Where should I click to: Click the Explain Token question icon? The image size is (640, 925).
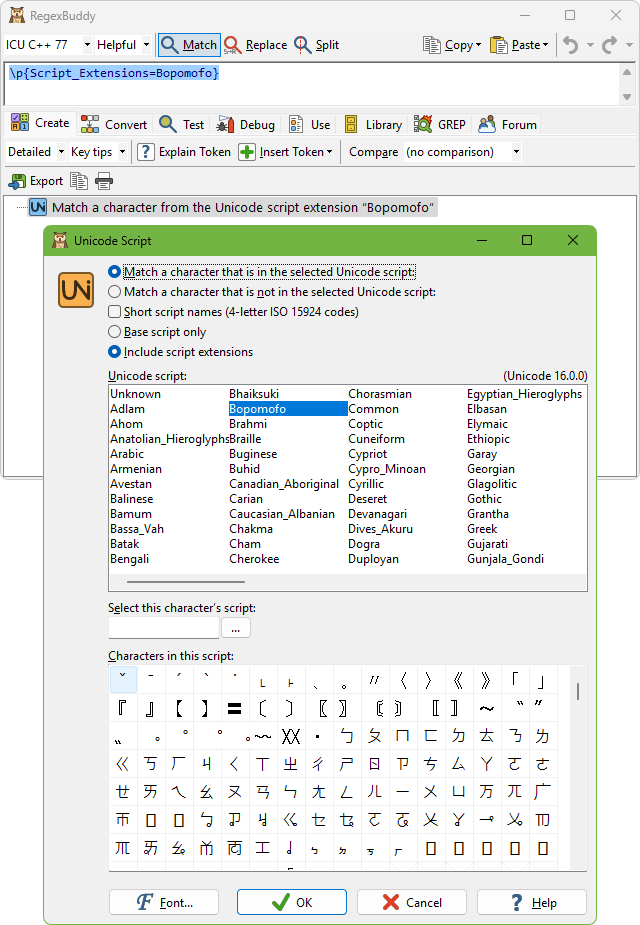[146, 152]
